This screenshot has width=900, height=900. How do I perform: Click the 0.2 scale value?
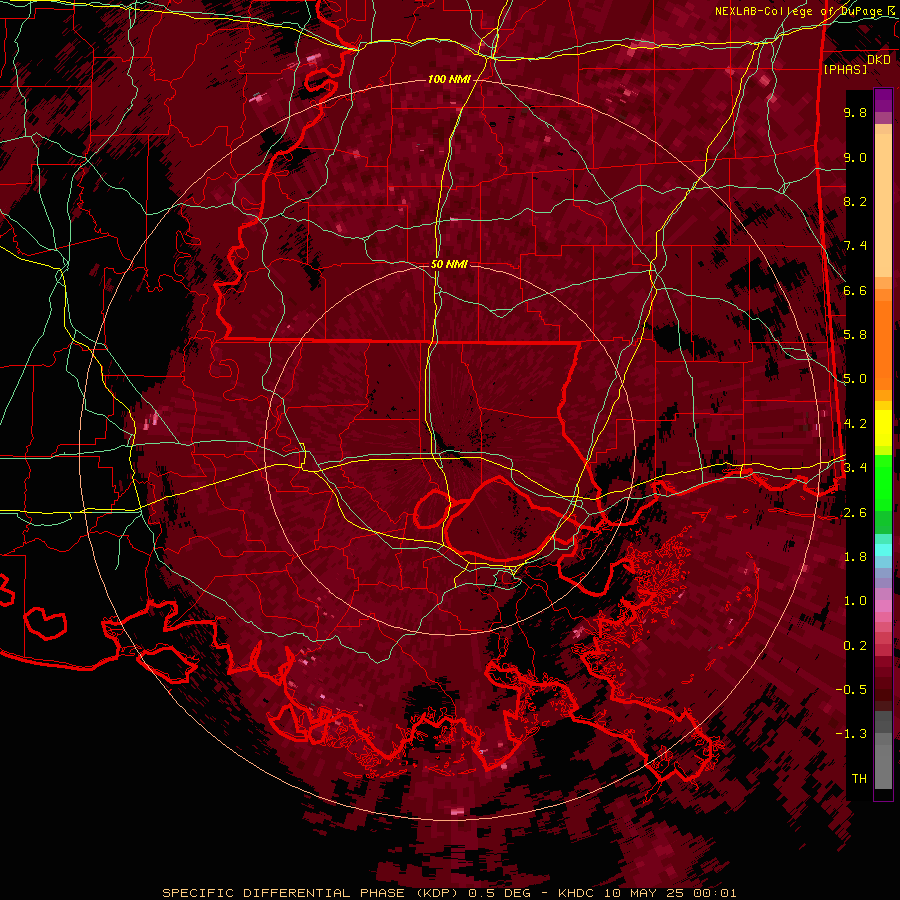click(x=855, y=646)
